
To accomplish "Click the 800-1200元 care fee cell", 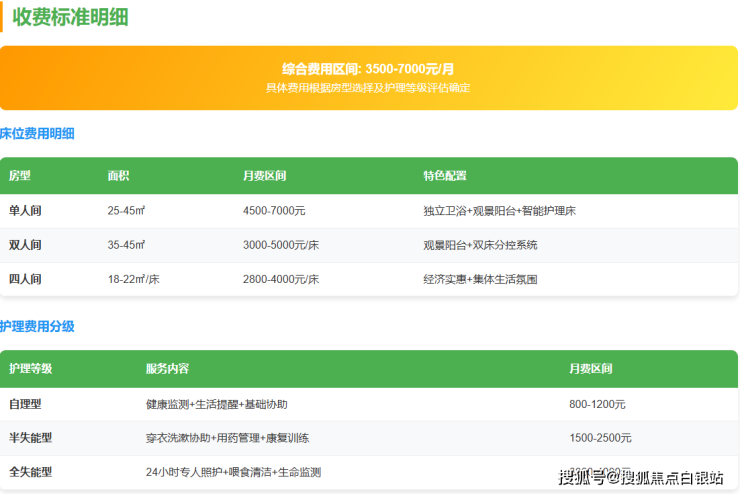I will pyautogui.click(x=597, y=404).
